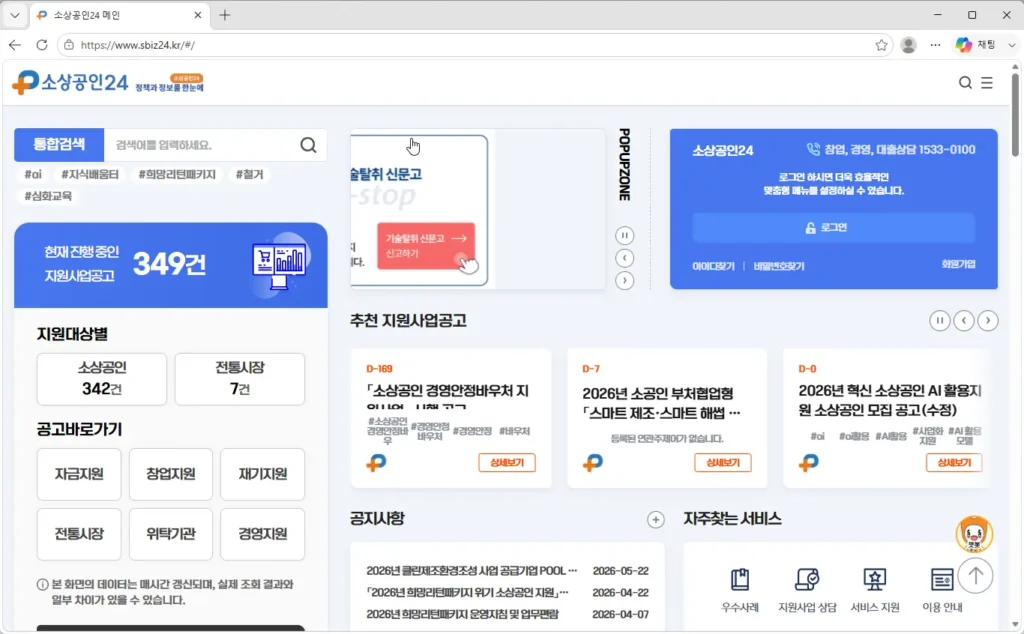Viewport: 1024px width, 634px height.
Task: Open the 전통시장 shortcut under 공고바로가기
Action: (79, 534)
